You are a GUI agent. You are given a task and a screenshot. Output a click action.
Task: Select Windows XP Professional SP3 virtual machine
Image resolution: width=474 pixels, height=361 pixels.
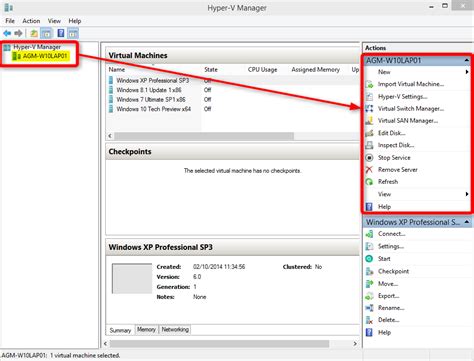[x=153, y=80]
